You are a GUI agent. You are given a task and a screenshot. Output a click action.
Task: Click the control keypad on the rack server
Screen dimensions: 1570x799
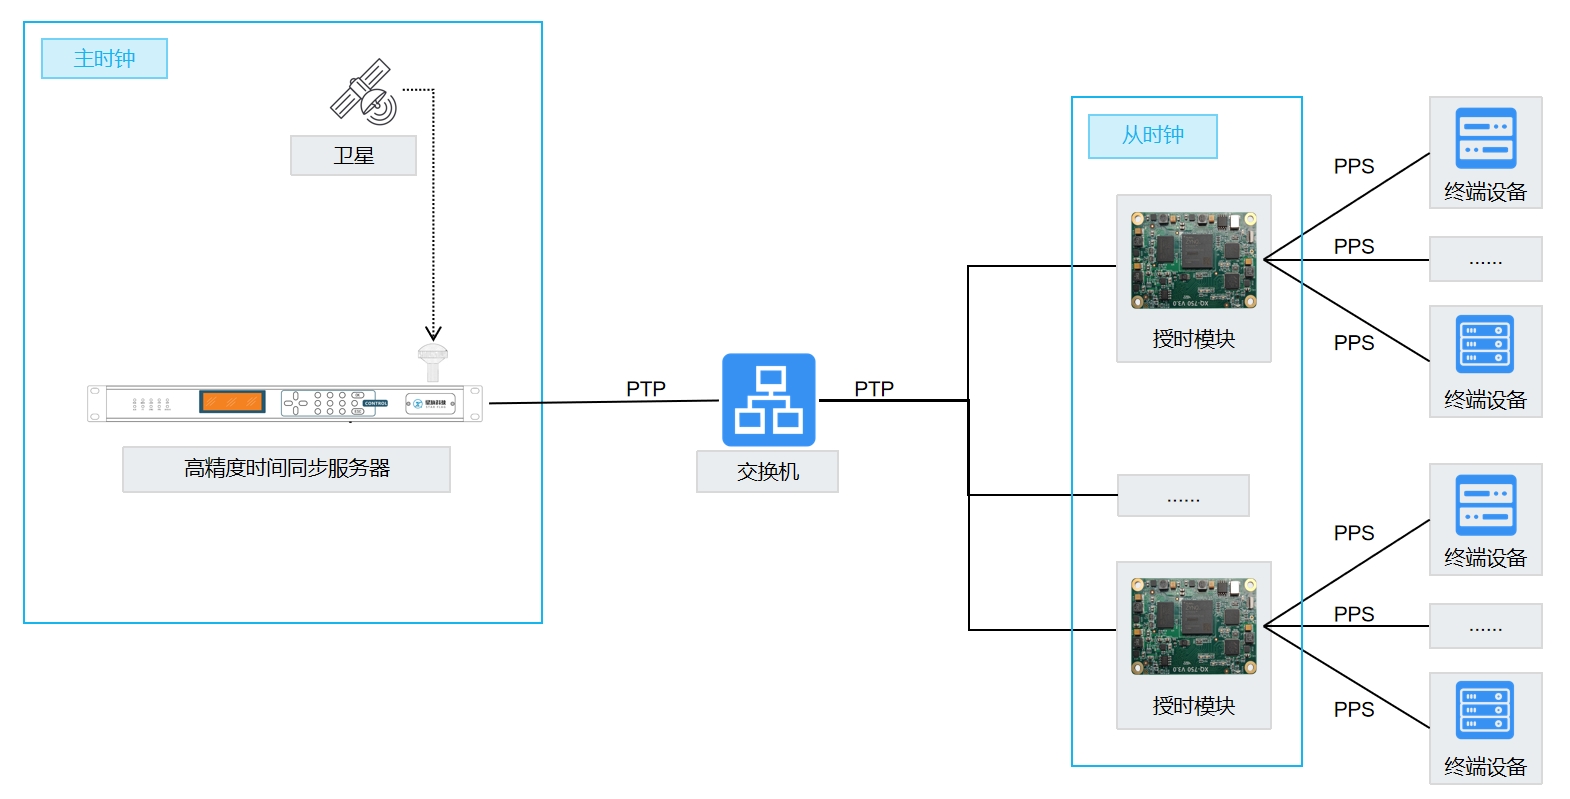tap(328, 403)
